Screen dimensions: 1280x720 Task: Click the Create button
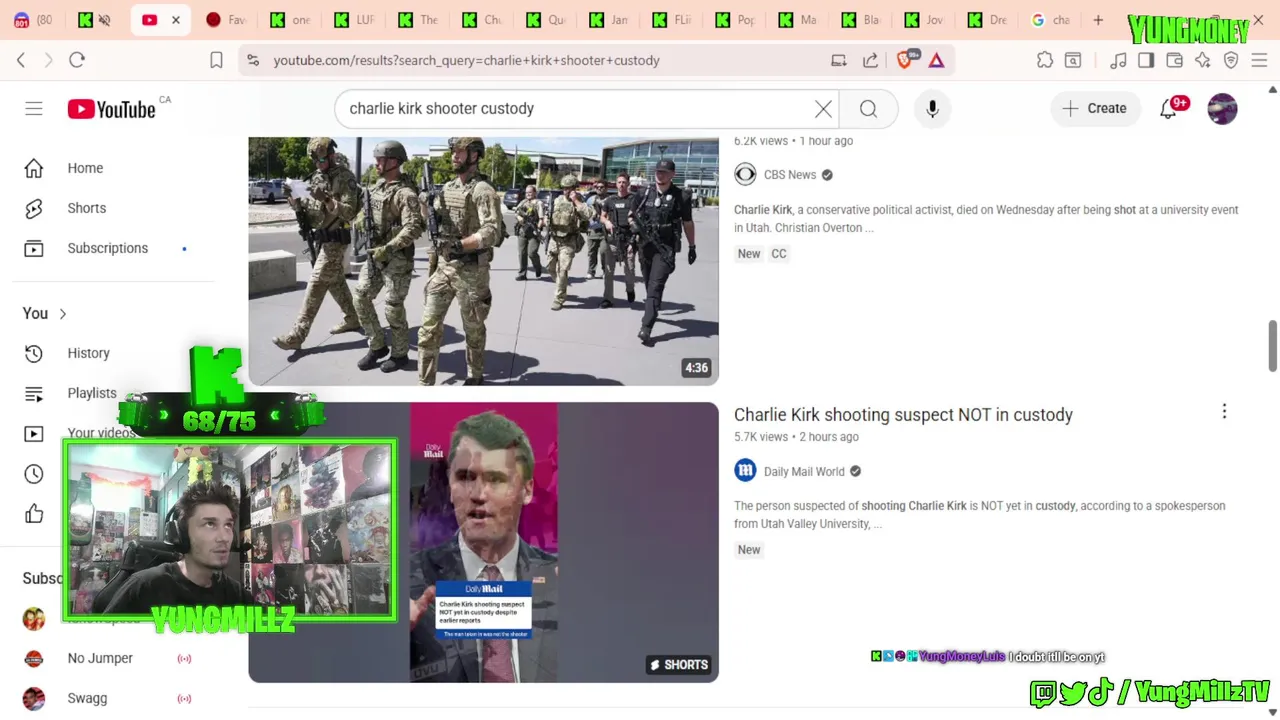pos(1094,108)
